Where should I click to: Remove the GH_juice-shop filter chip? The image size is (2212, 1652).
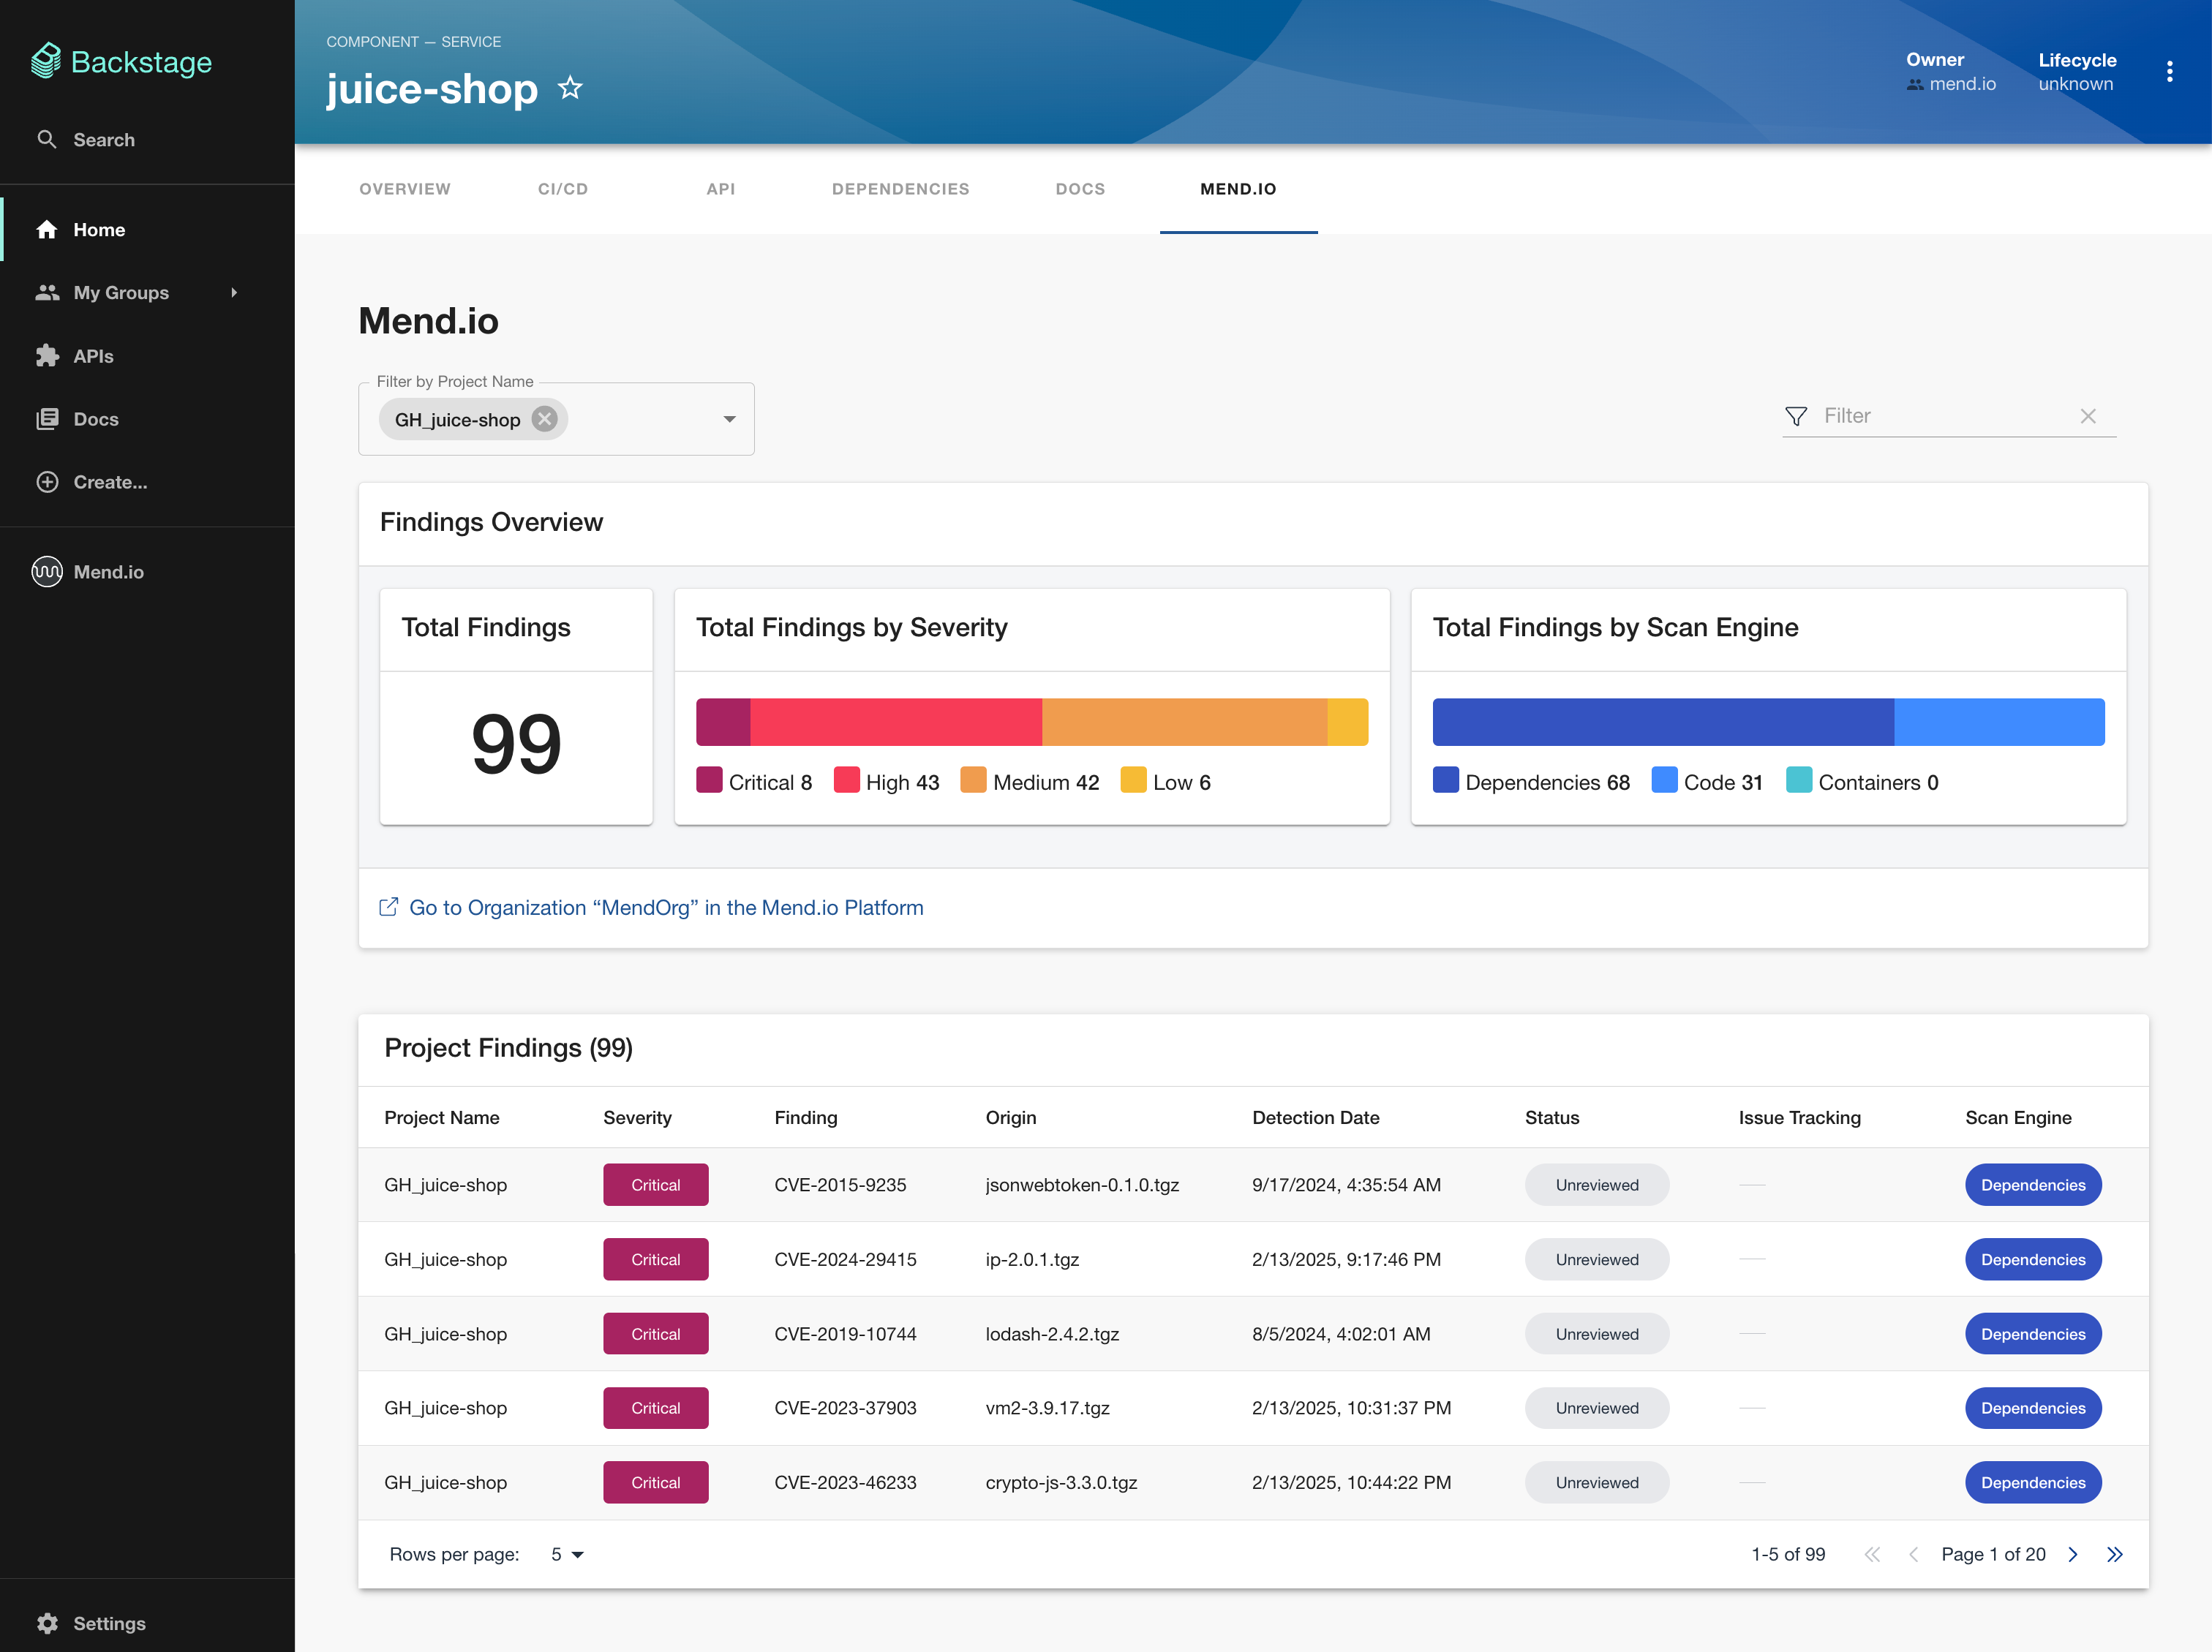pyautogui.click(x=545, y=419)
